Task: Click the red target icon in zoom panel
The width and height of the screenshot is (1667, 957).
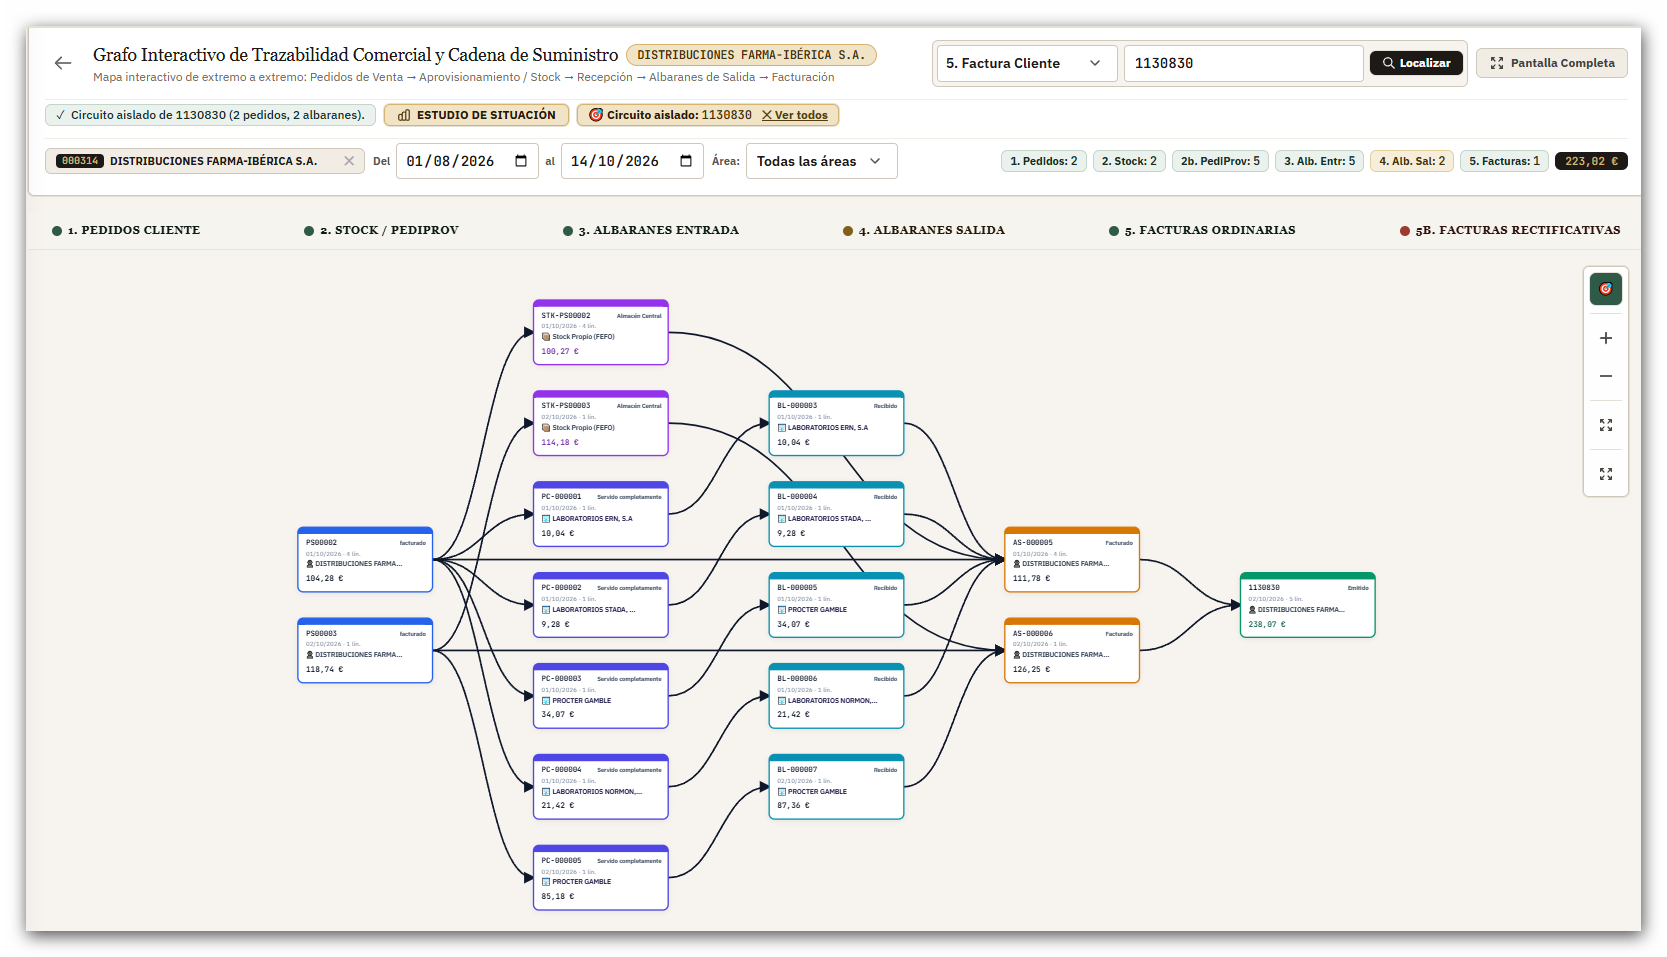Action: (1606, 289)
